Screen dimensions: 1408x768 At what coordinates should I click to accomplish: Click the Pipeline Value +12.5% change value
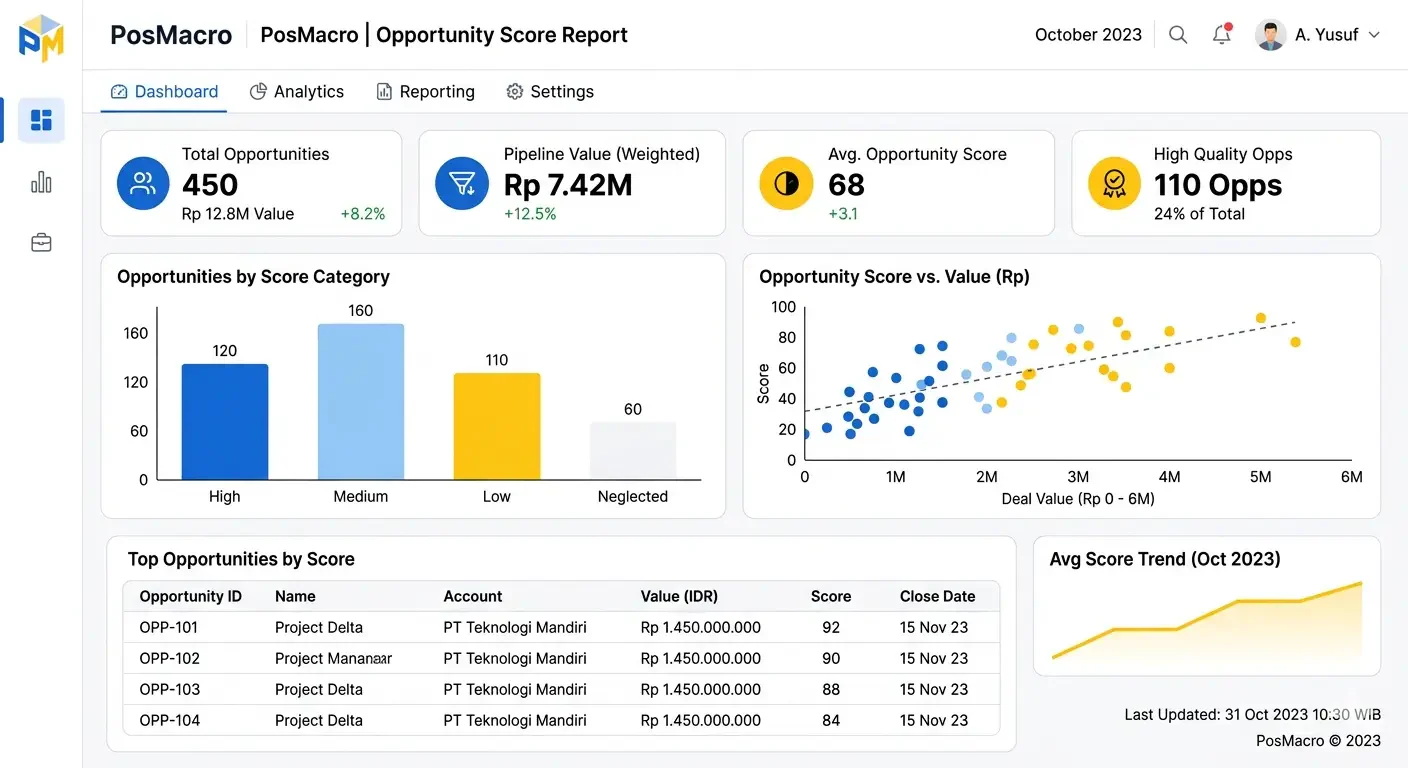tap(530, 214)
